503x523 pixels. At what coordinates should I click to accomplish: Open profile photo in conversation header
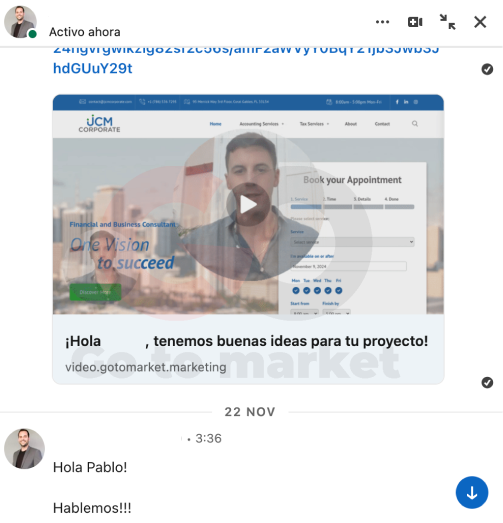click(20, 22)
